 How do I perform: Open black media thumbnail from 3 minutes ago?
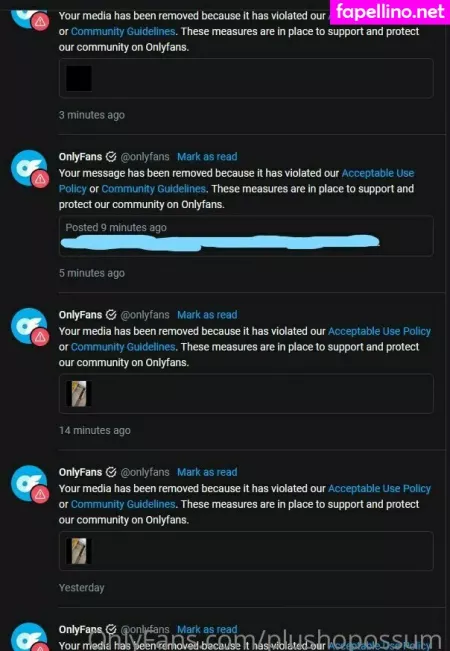pyautogui.click(x=79, y=78)
